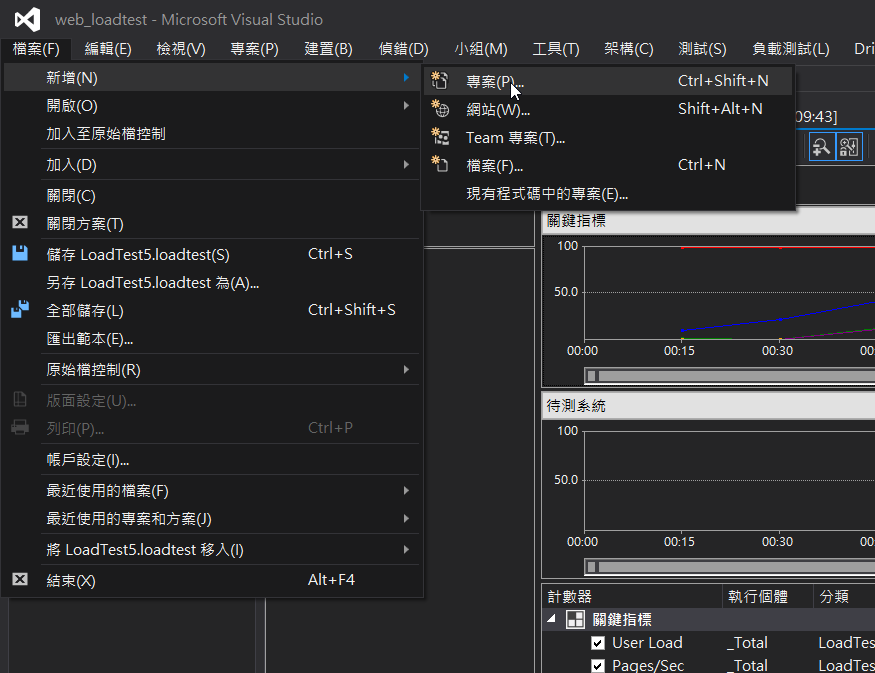Toggle the User Load counter checkbox

coord(598,643)
